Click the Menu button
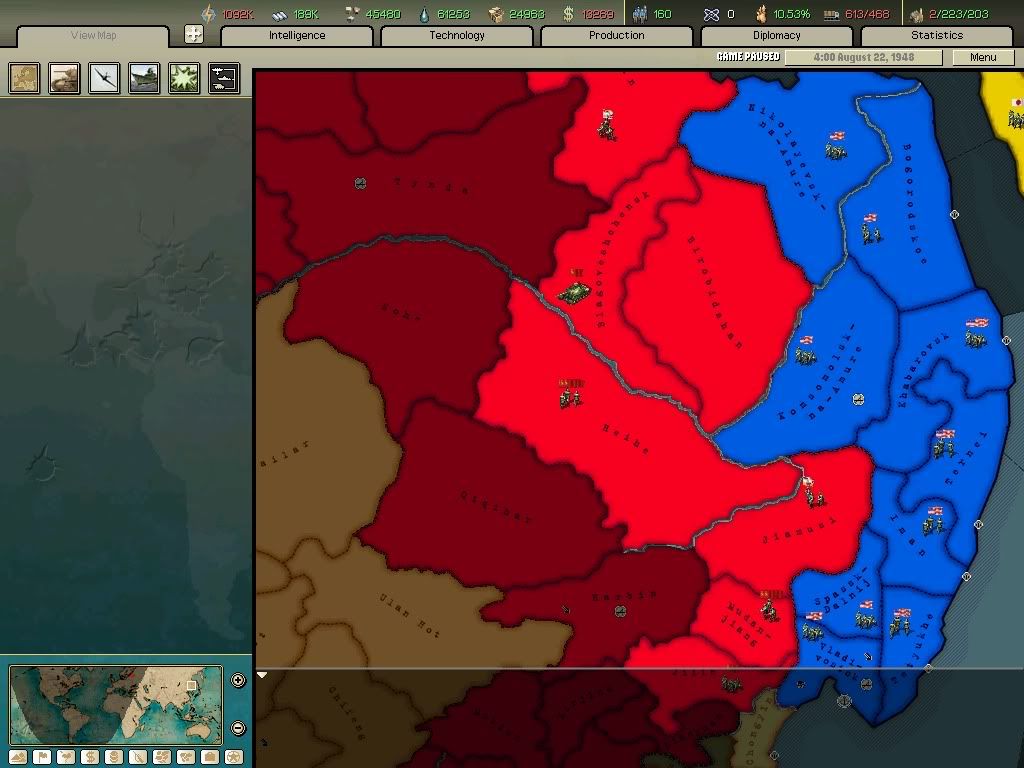 pos(983,57)
